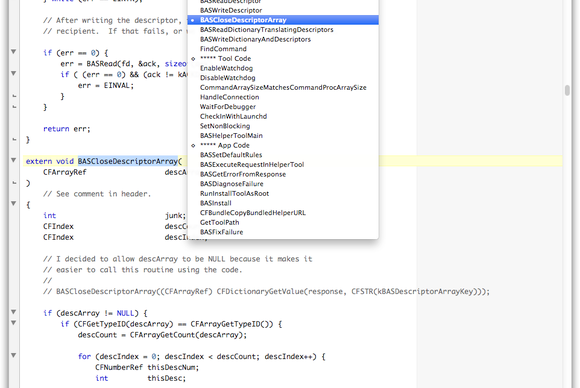
Task: Click the 'CFArrayRef' parameter type in the declaration
Action: pyautogui.click(x=65, y=172)
